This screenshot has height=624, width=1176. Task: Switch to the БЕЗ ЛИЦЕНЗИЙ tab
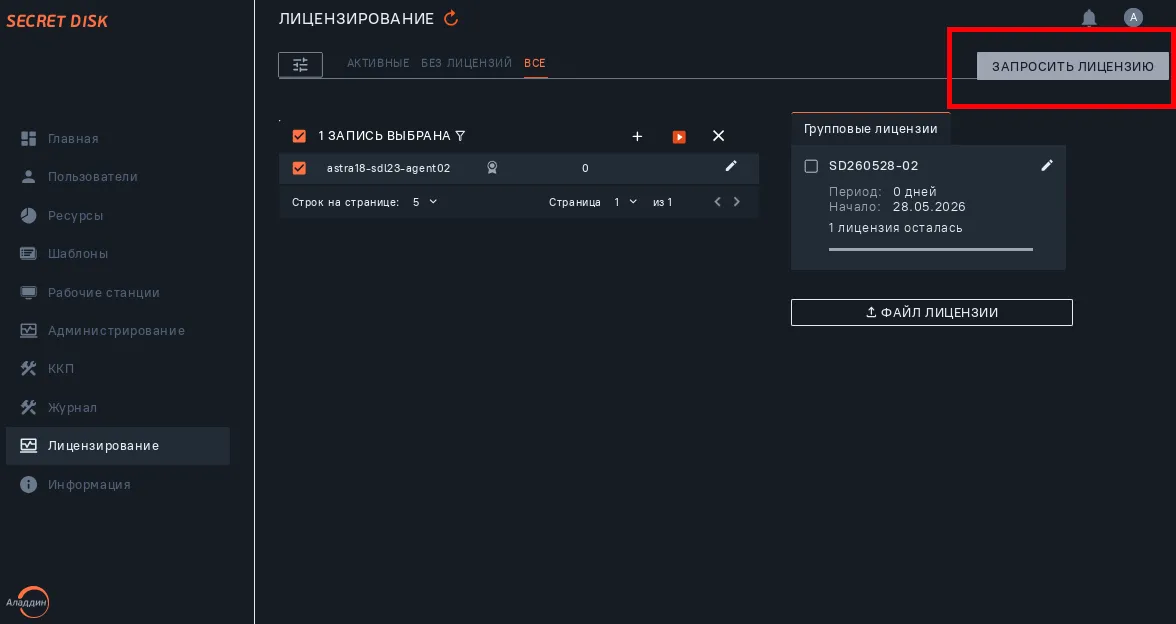[x=466, y=63]
